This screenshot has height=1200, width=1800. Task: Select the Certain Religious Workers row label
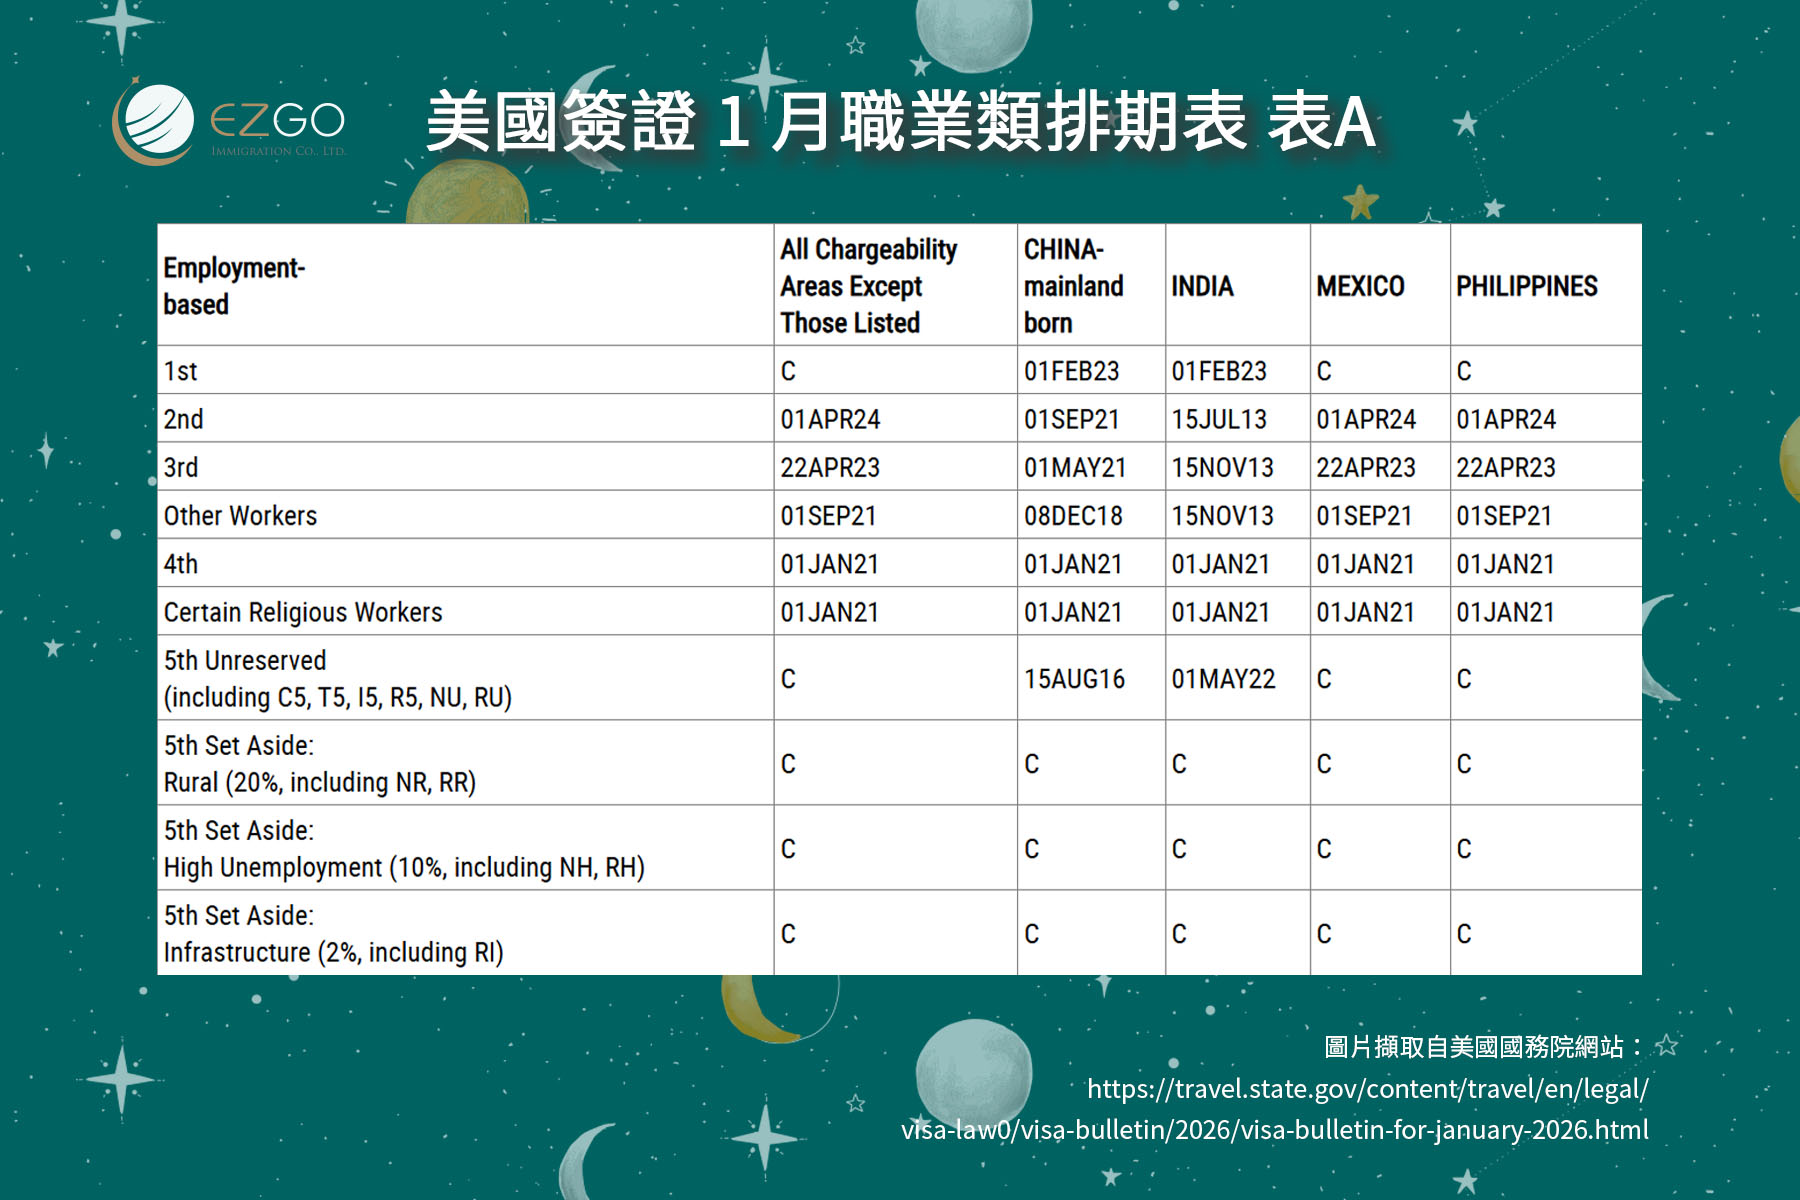click(x=303, y=612)
